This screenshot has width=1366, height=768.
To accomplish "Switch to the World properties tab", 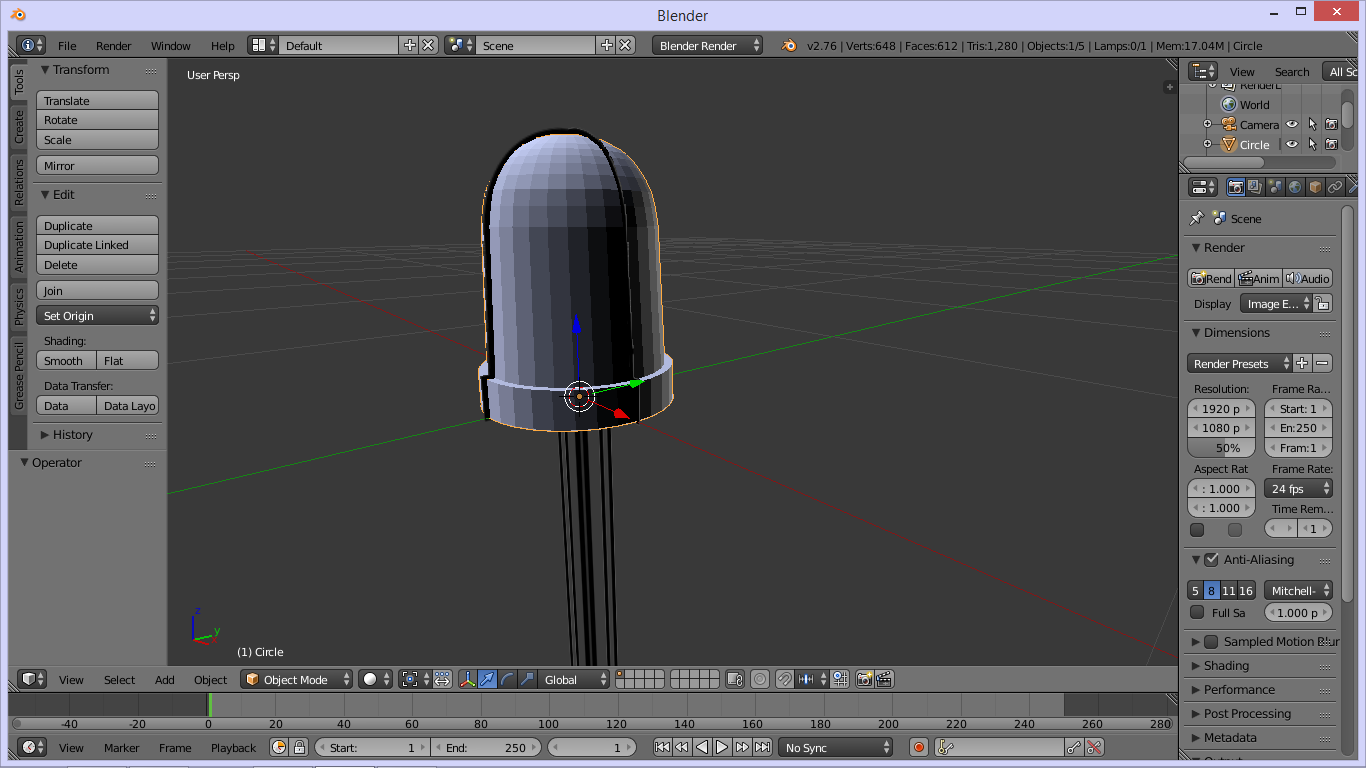I will point(1295,187).
